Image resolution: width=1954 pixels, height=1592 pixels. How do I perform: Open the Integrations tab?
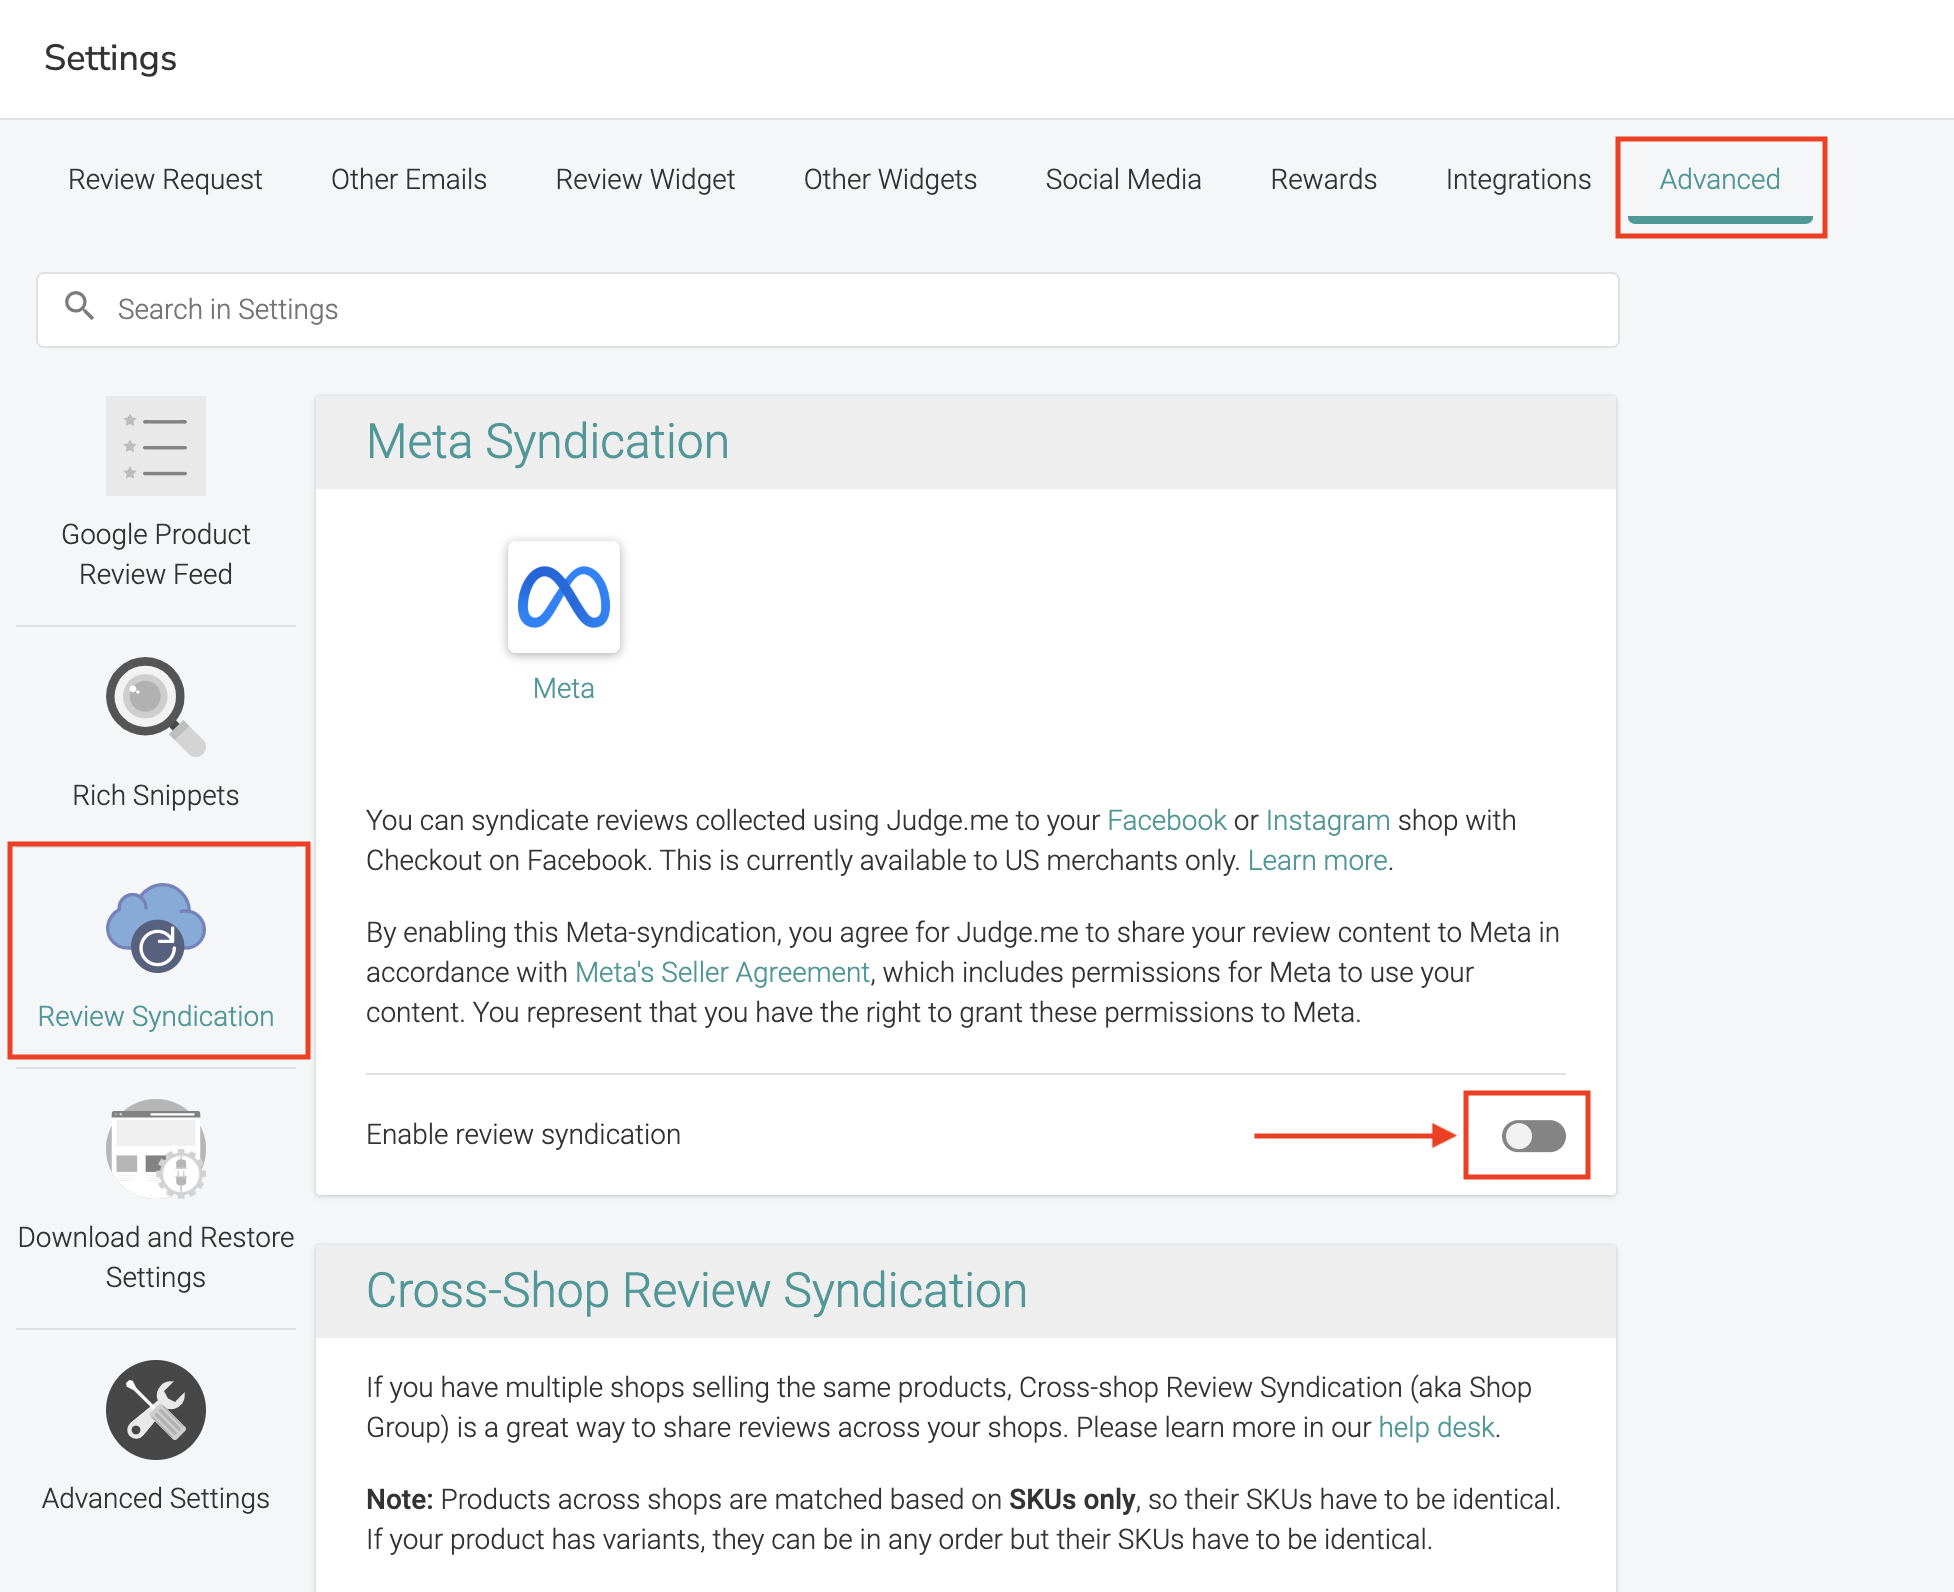coord(1517,179)
